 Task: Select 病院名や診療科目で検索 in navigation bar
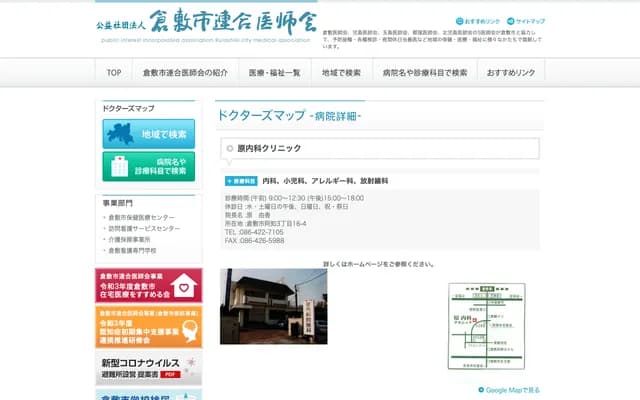[x=425, y=73]
